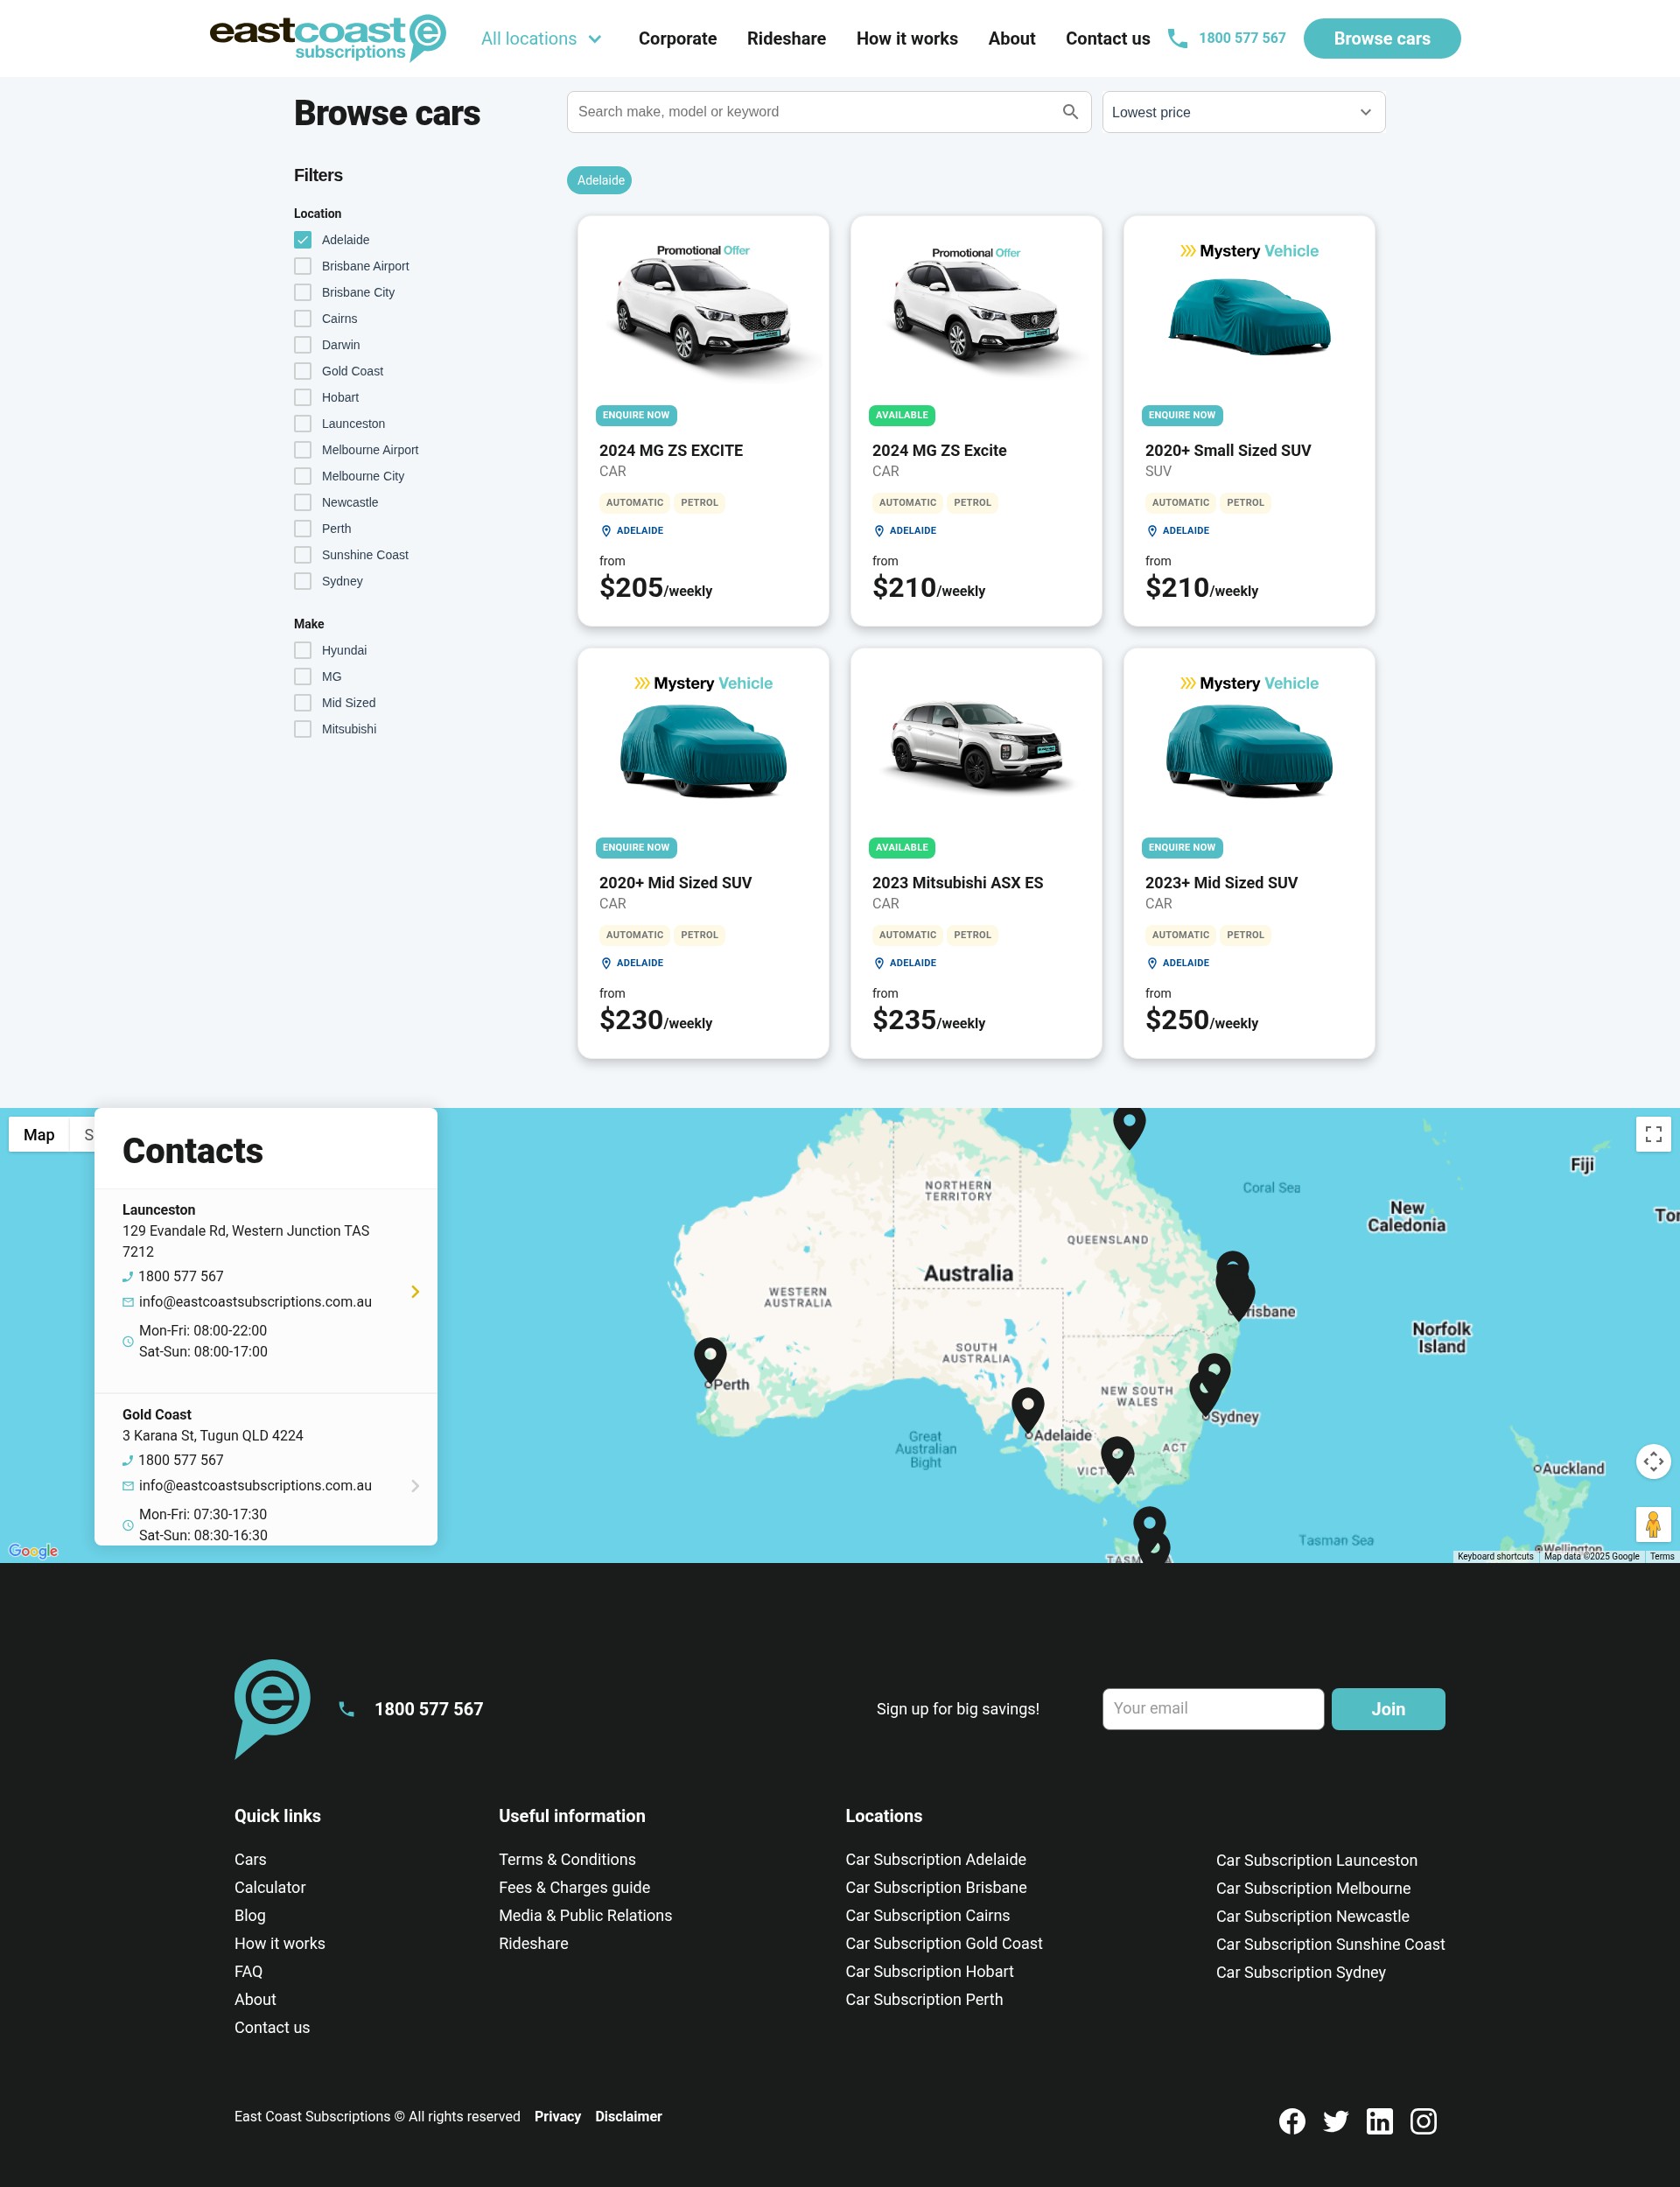Screen dimensions: 1680x2187
Task: Click Gold Coast contact clock icon
Action: [128, 1525]
